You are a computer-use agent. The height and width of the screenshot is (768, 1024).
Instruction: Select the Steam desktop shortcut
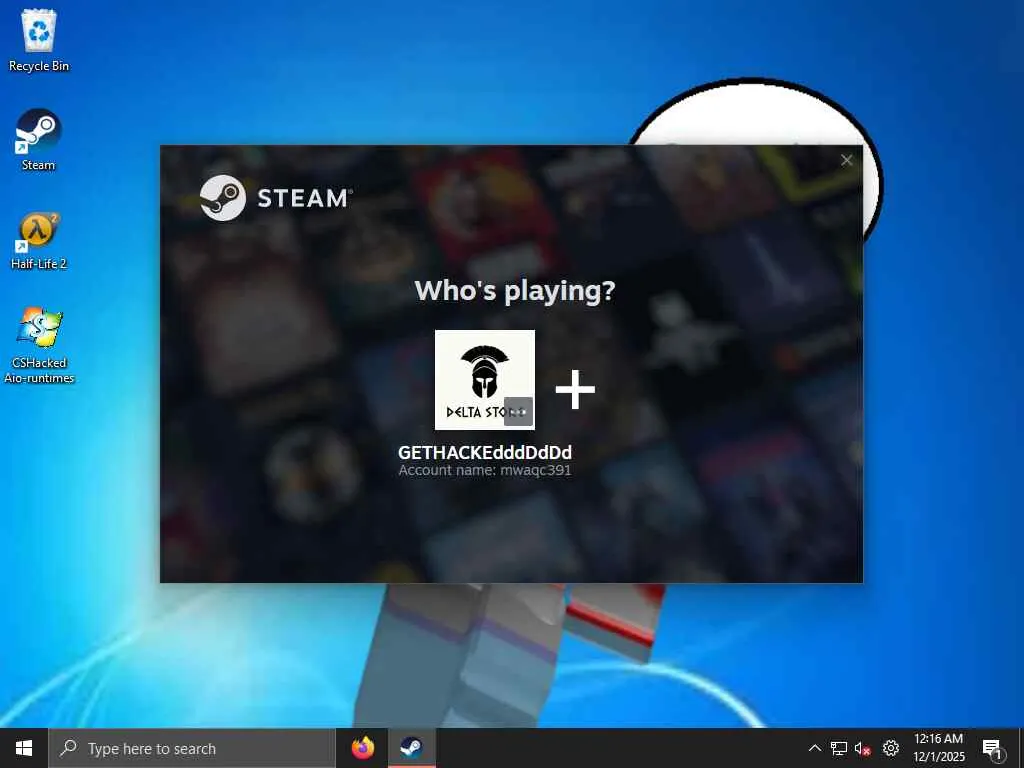tap(38, 140)
